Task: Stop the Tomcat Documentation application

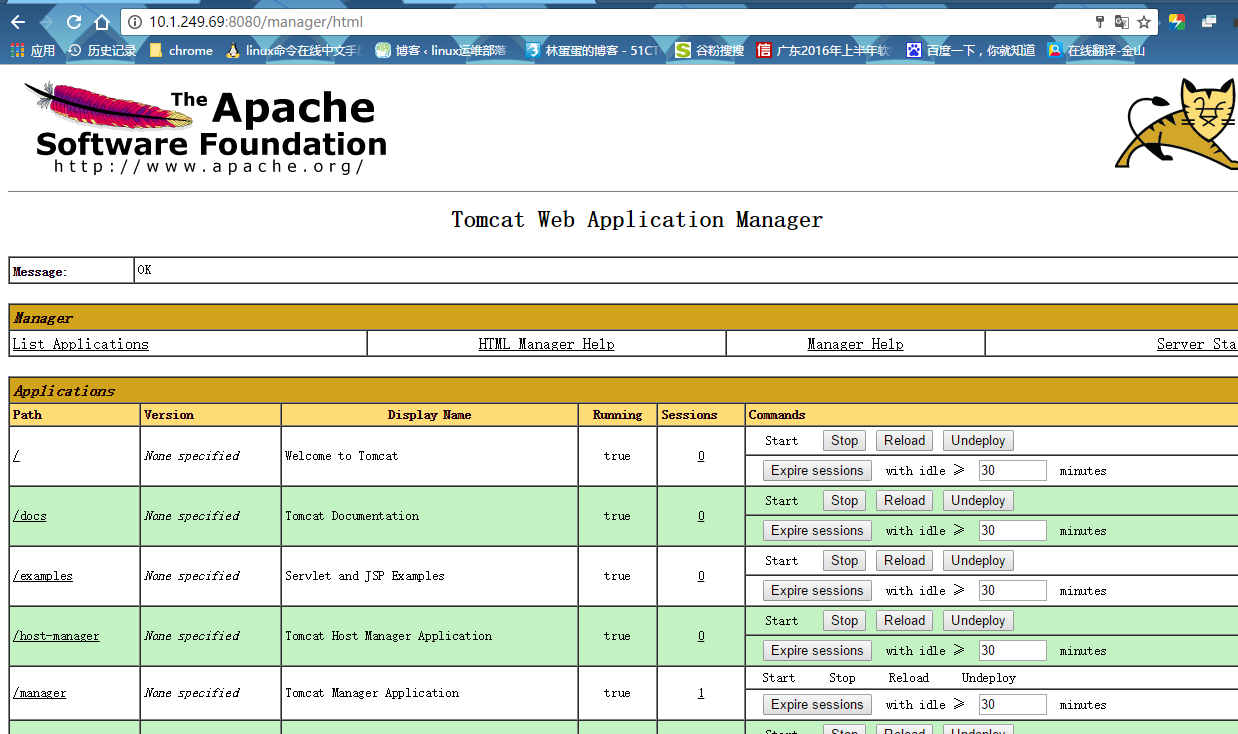Action: tap(845, 501)
